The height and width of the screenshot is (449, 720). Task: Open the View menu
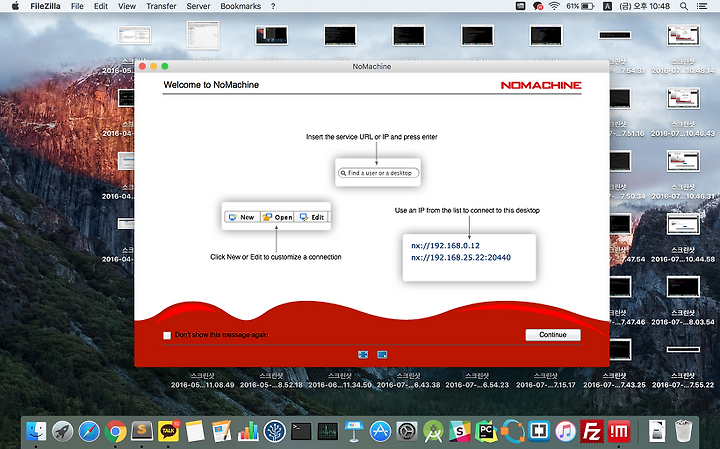[127, 6]
